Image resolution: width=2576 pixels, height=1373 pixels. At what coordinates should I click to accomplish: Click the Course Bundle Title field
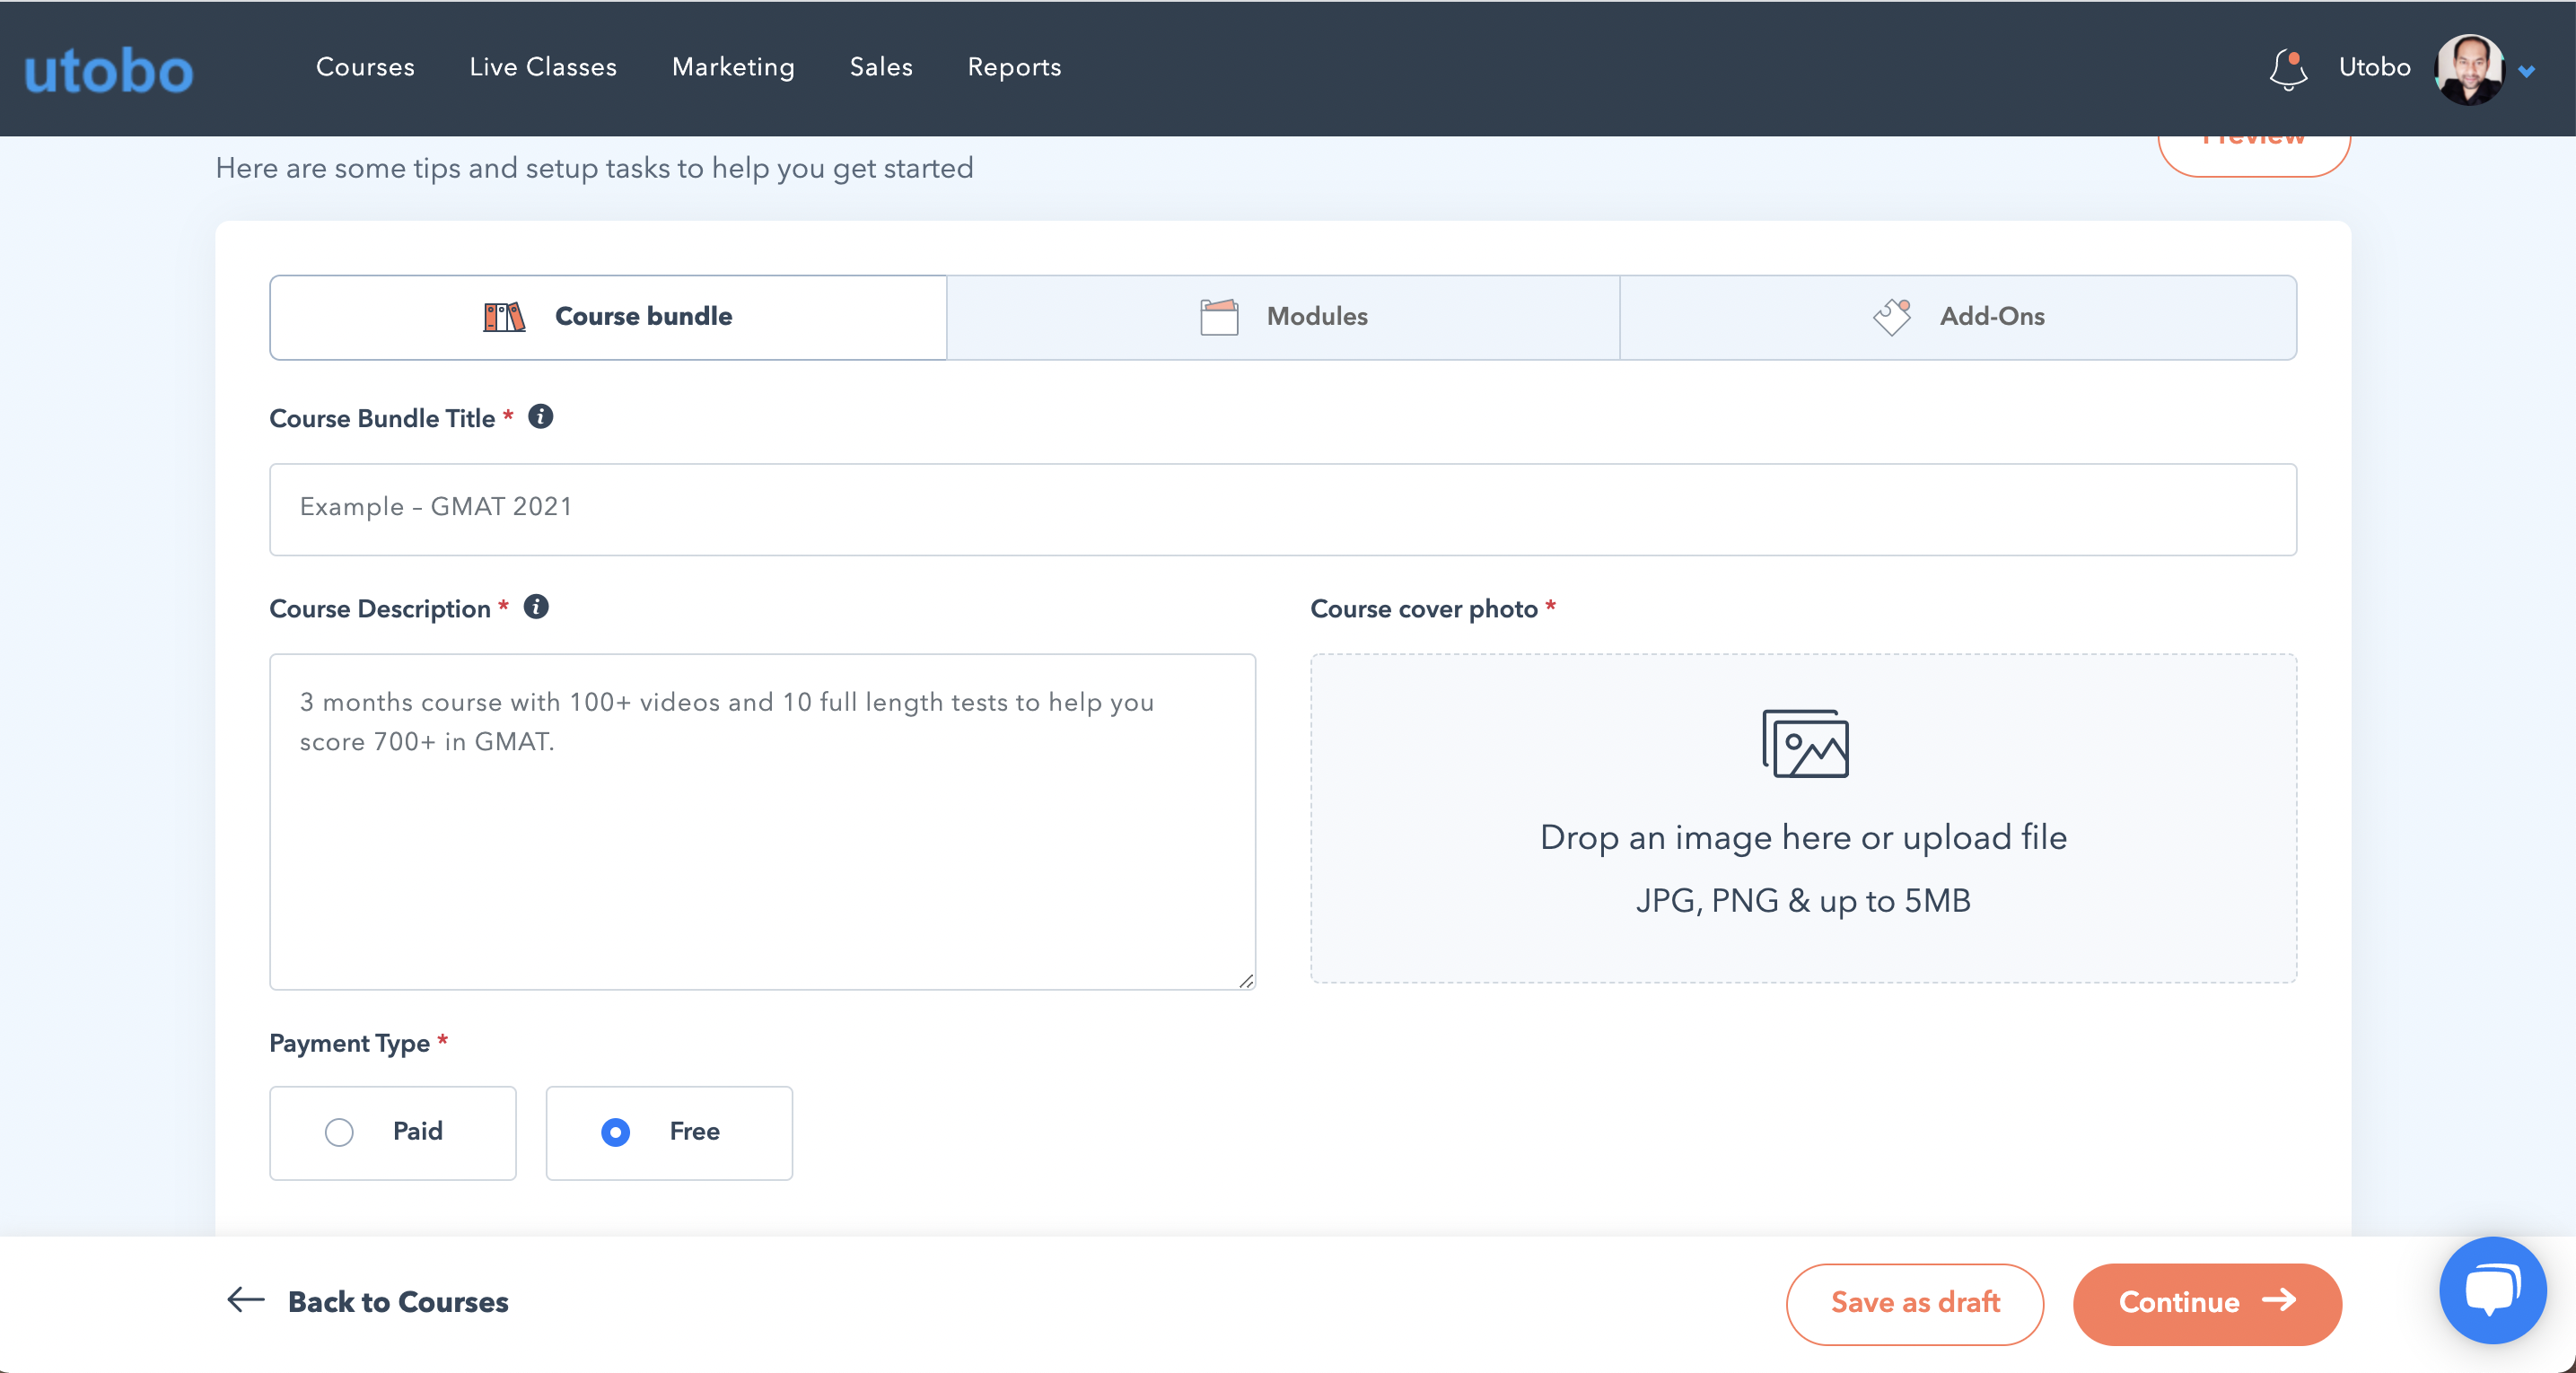(x=1282, y=508)
